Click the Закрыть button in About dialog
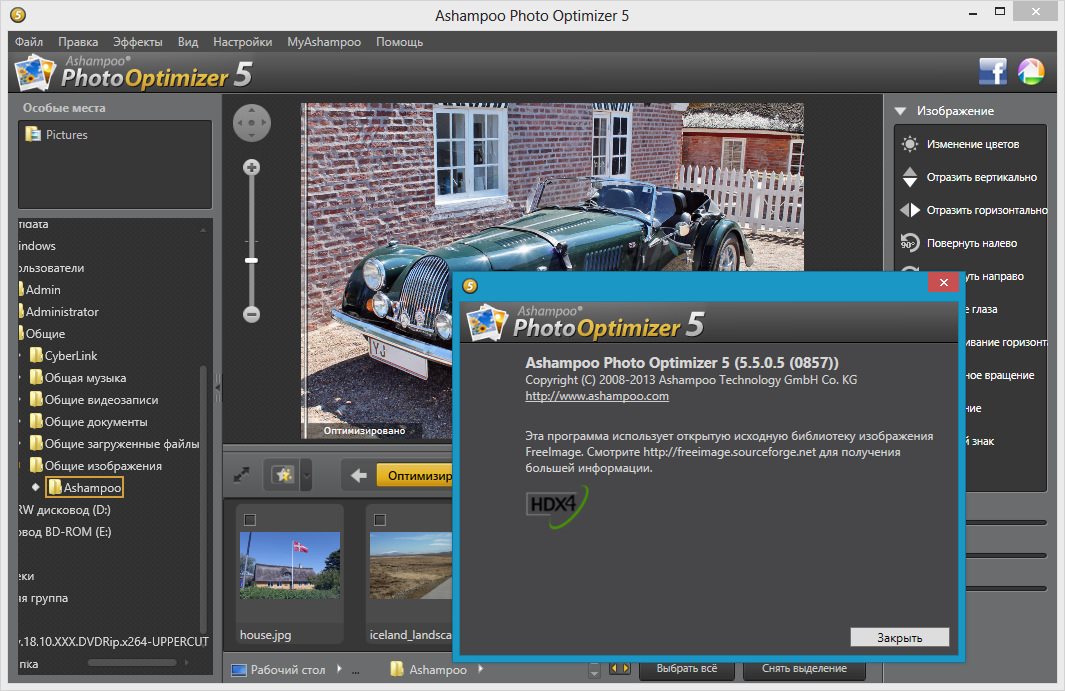1065x691 pixels. (899, 638)
